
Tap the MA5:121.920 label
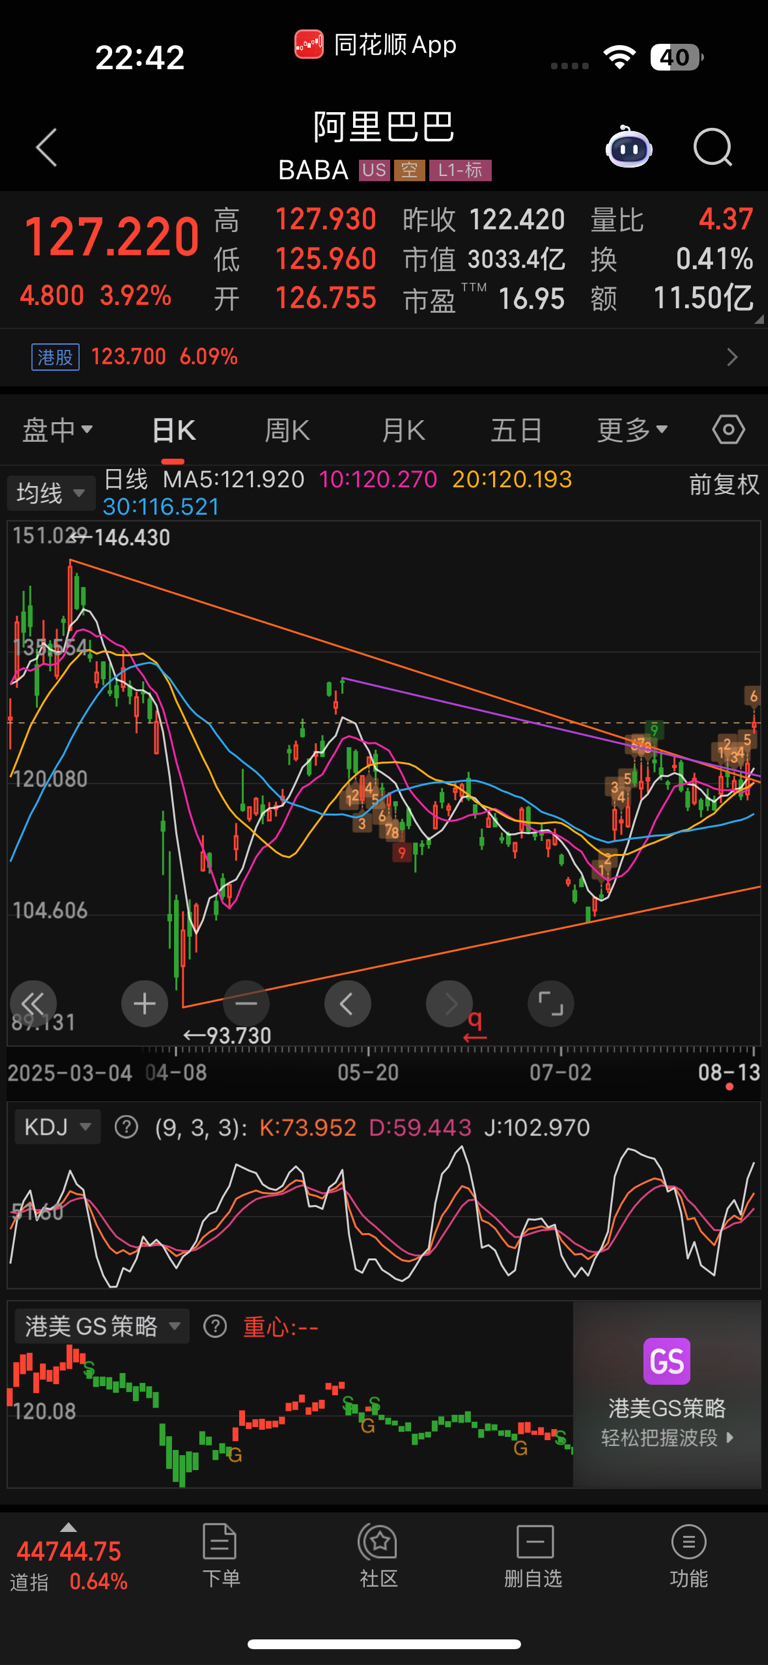coord(234,479)
